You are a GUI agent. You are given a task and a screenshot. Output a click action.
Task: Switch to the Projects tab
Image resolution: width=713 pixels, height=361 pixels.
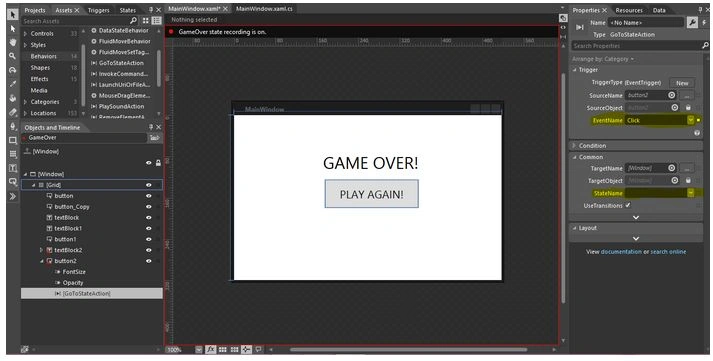click(35, 10)
